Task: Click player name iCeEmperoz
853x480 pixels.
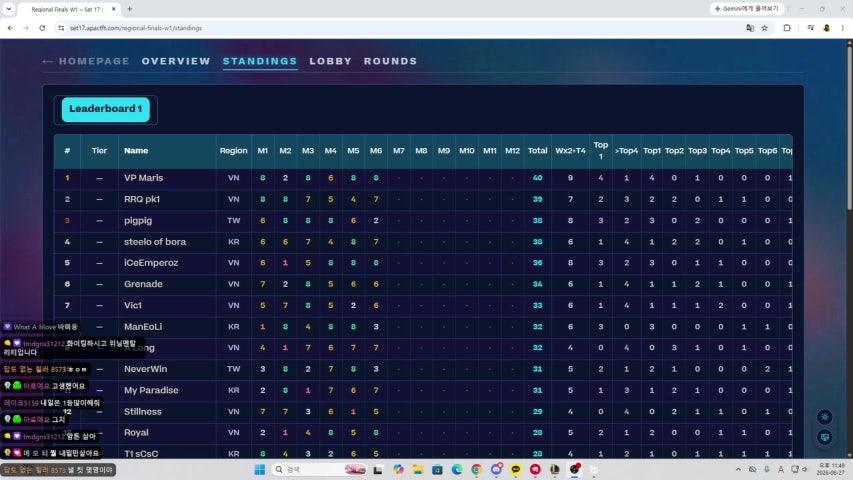Action: [151, 263]
